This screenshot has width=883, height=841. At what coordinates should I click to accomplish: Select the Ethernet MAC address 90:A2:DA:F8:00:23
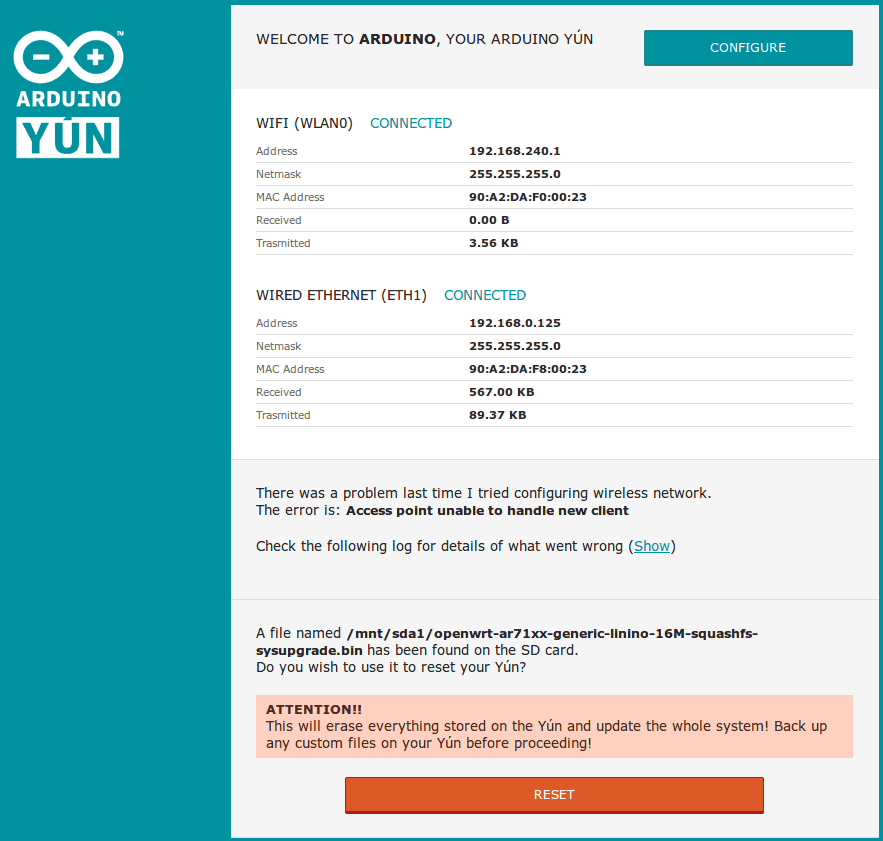(x=527, y=369)
